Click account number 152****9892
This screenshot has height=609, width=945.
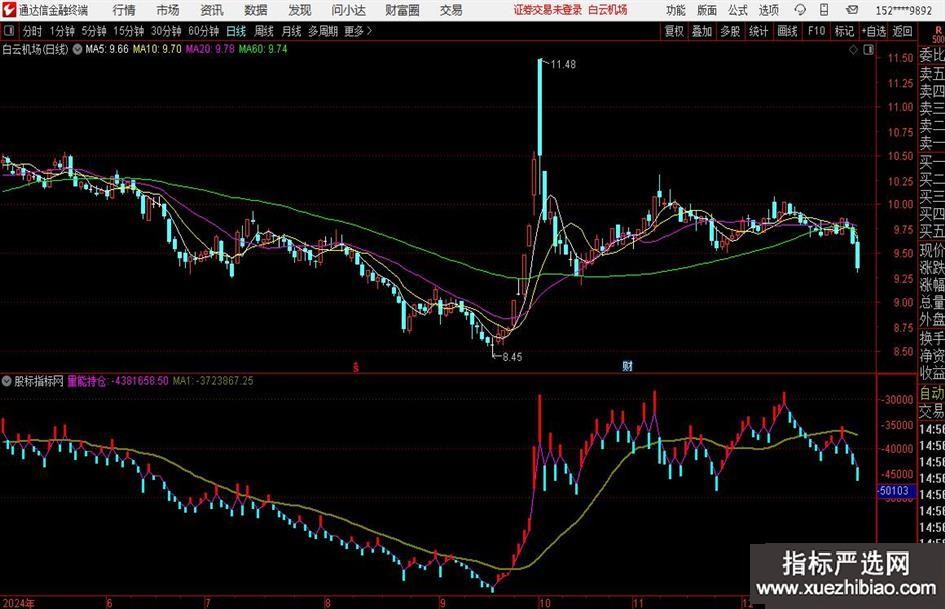[903, 10]
